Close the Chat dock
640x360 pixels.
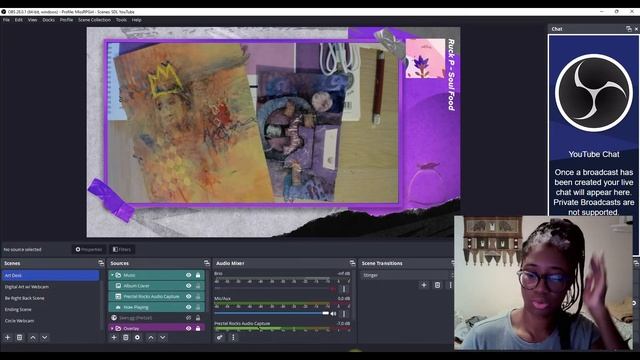636,29
